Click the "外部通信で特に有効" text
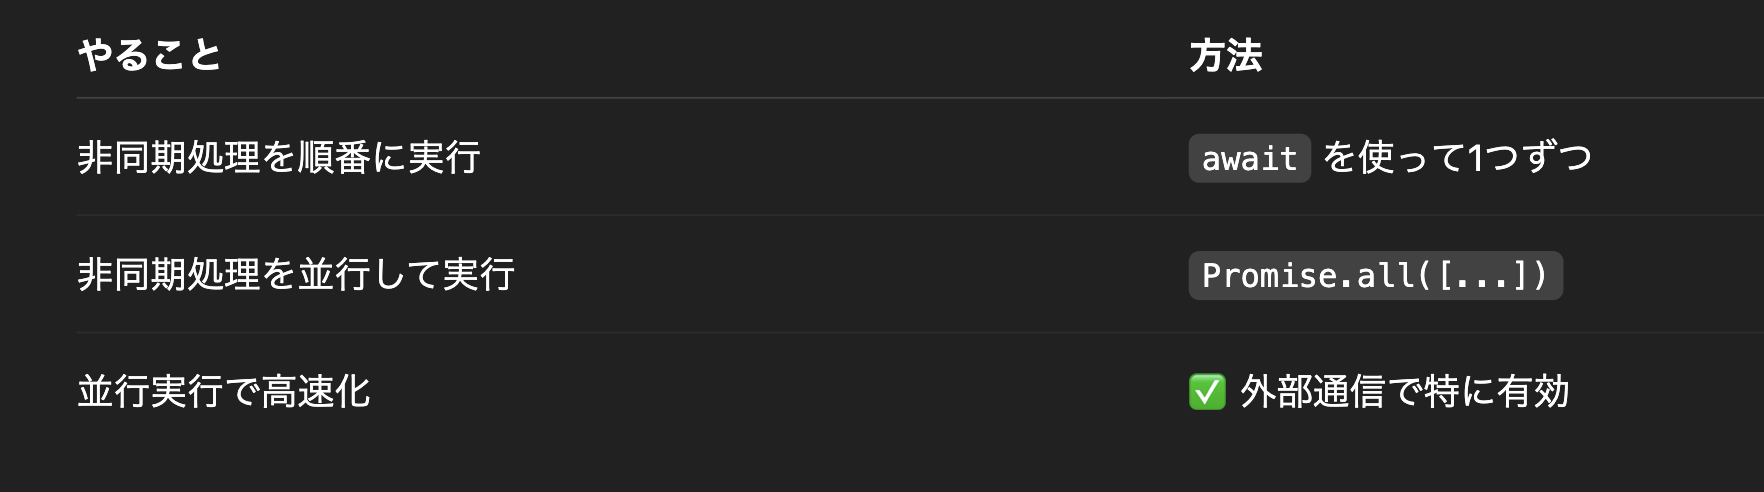Screen dimensions: 1764x492 [x=1404, y=392]
